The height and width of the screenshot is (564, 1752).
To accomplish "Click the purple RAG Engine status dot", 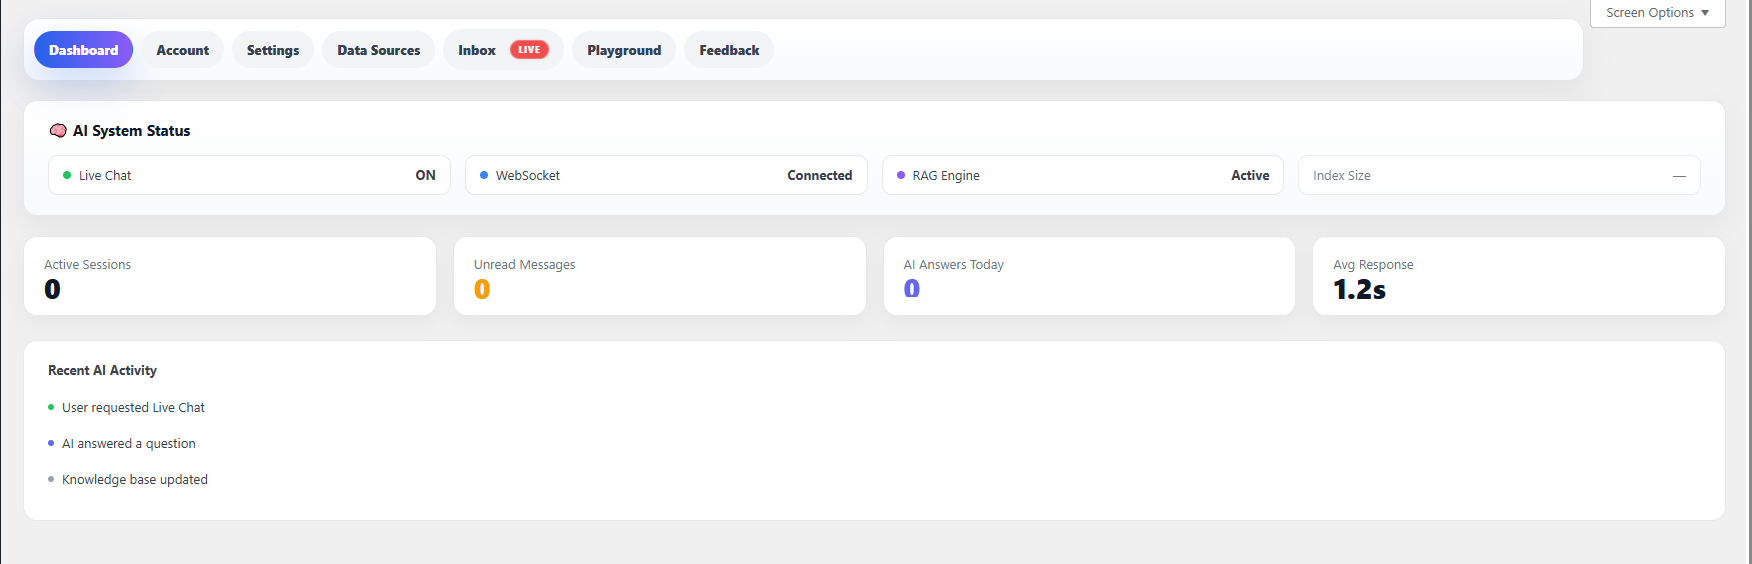I will [x=901, y=175].
